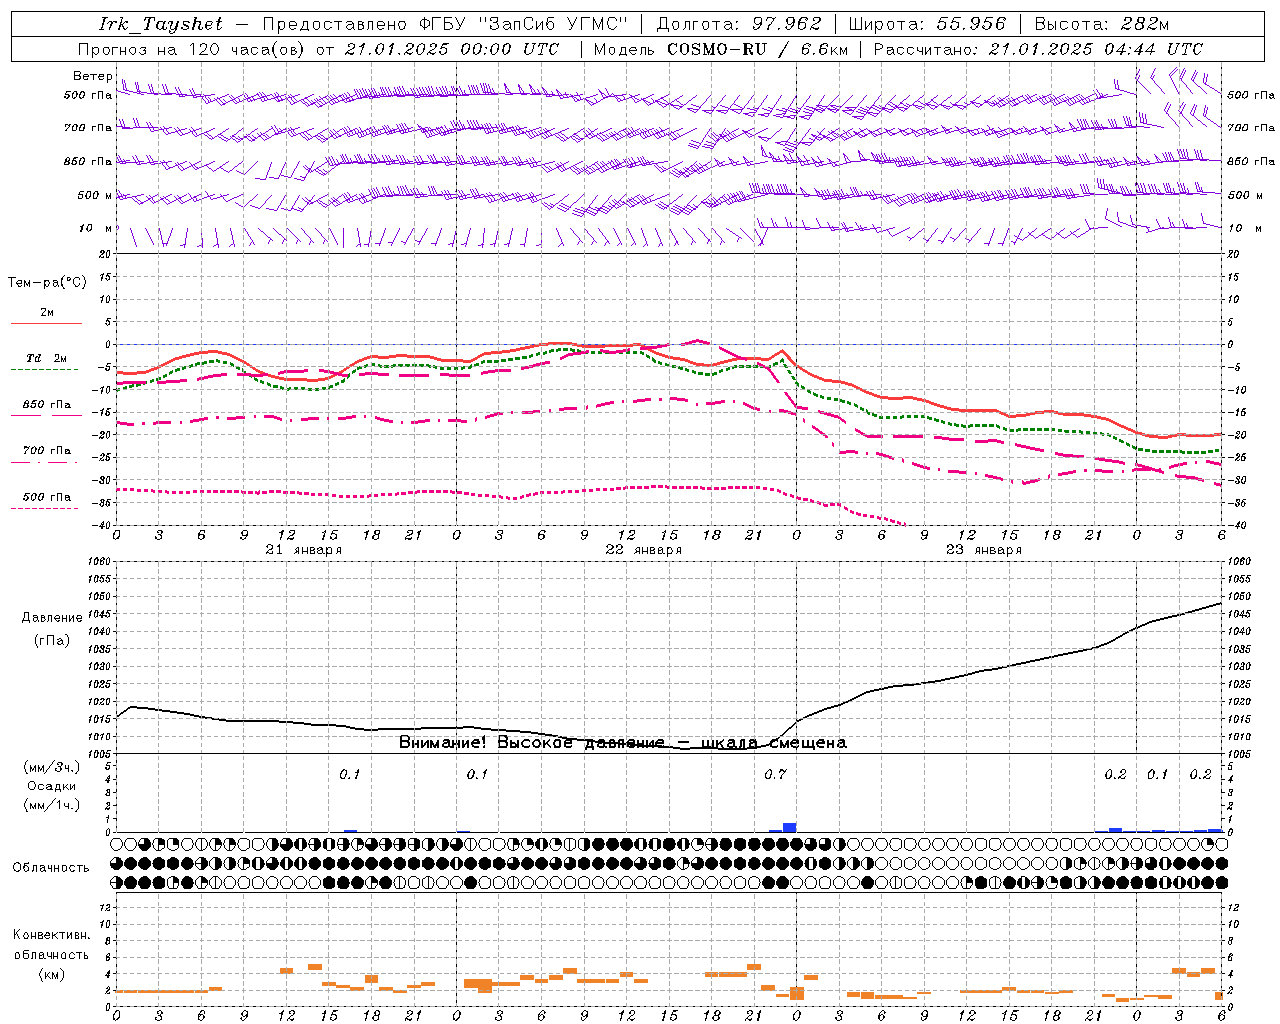Click the Долгота 97.962 longitude value
Viewport: 1280px width, 1024px height.
pyautogui.click(x=739, y=24)
